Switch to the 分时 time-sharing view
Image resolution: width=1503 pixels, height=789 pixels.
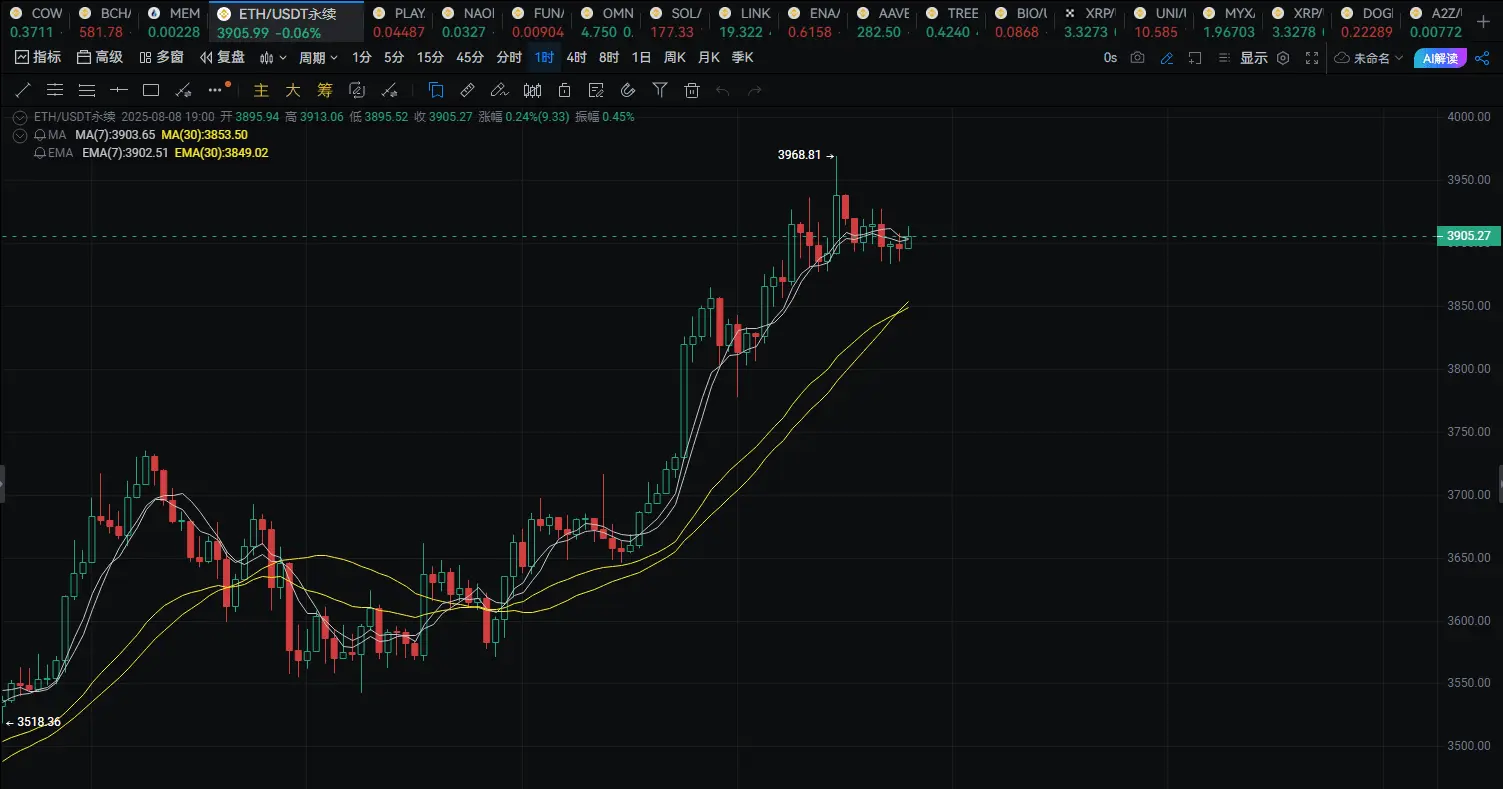pos(509,58)
